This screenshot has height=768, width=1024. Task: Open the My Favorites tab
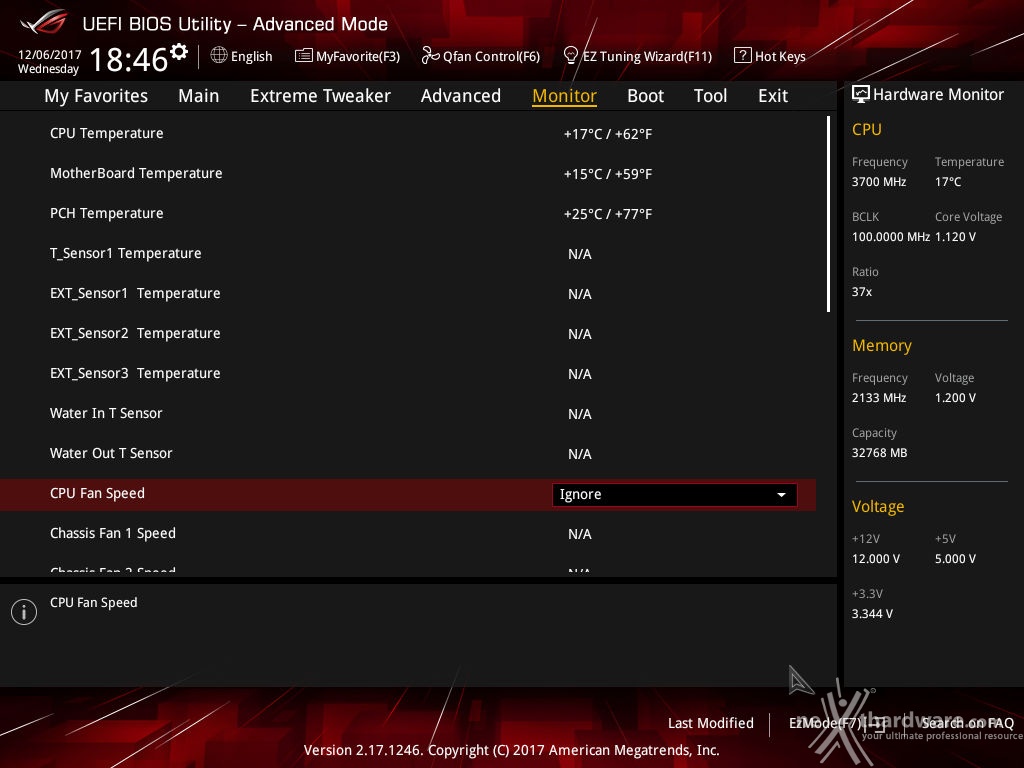pos(96,96)
